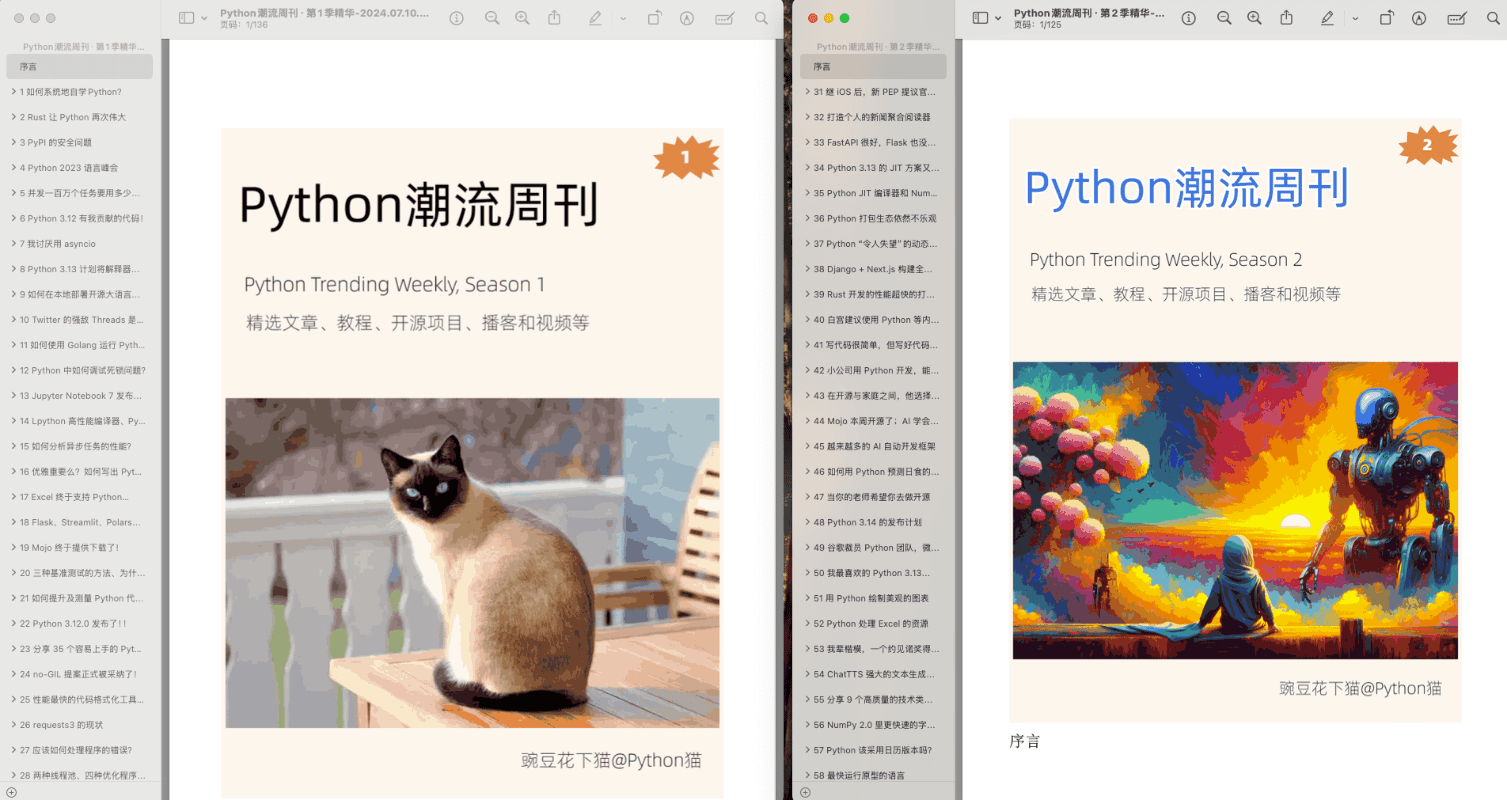Open search in the Season 2 window
Screen dimensions: 1507x800
(1491, 18)
